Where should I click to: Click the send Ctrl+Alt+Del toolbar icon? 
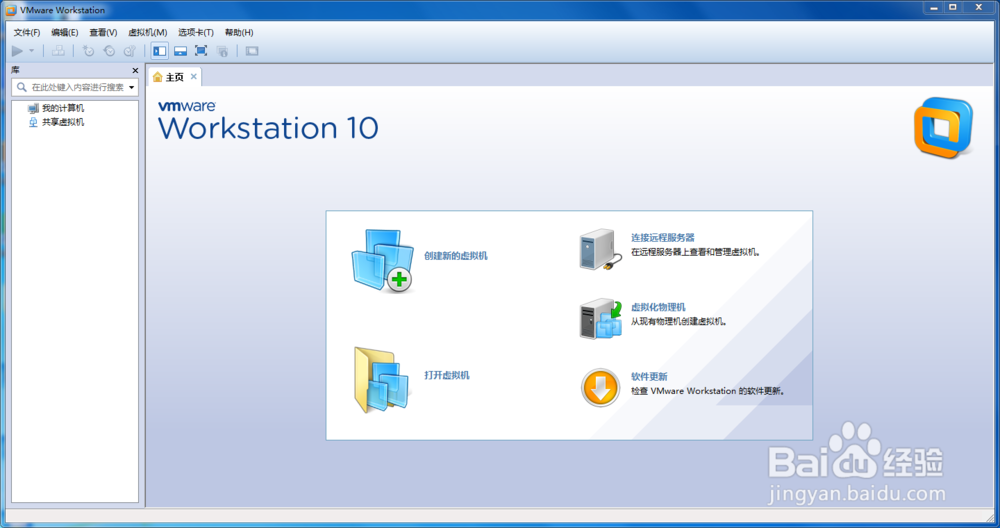tap(58, 51)
